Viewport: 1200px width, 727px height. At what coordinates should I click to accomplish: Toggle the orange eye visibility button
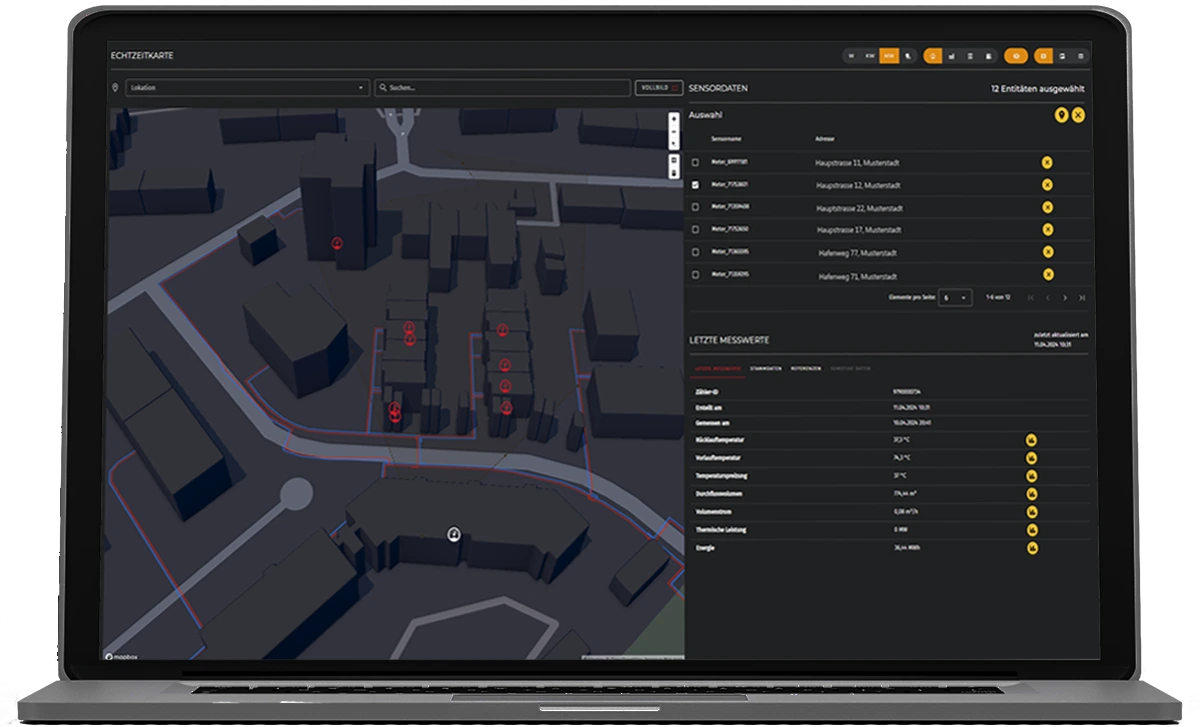pos(1016,56)
